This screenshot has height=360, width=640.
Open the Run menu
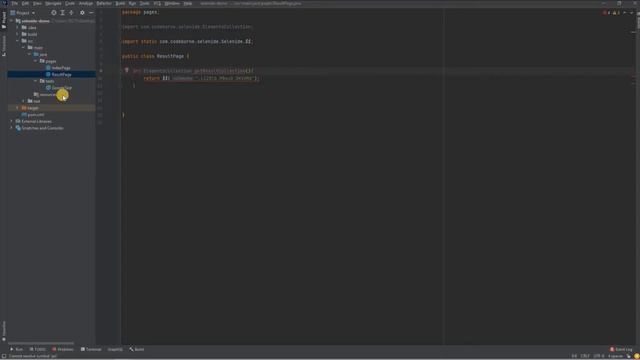pyautogui.click(x=132, y=3)
